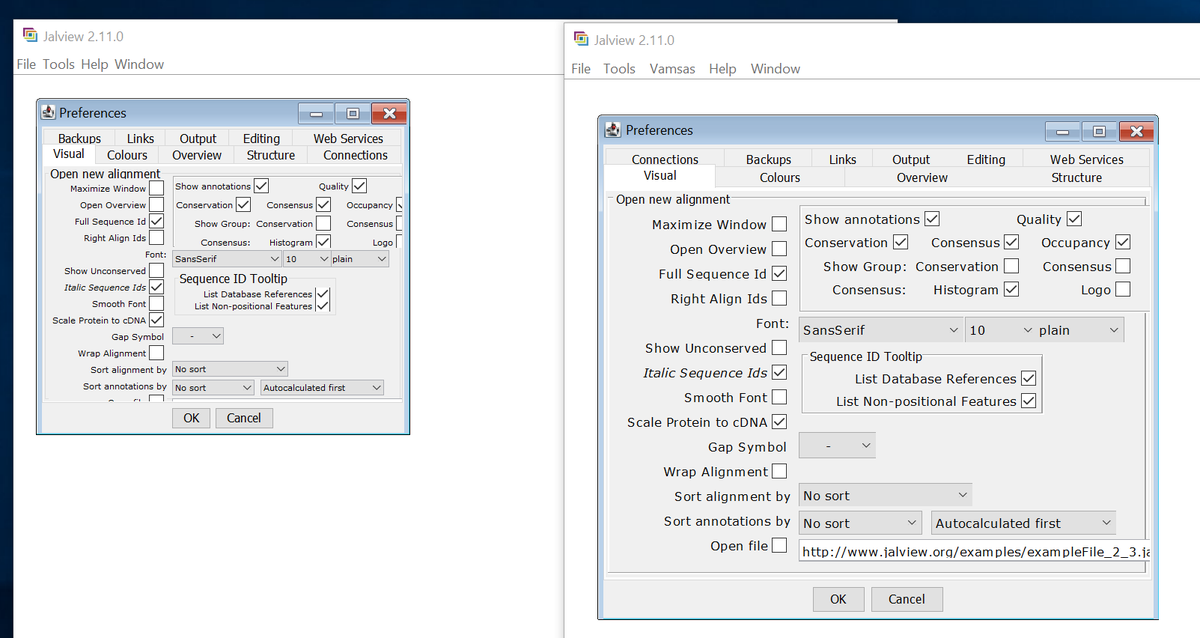1200x638 pixels.
Task: Enable Maximize Window checkbox in right Preferences
Action: pyautogui.click(x=779, y=225)
